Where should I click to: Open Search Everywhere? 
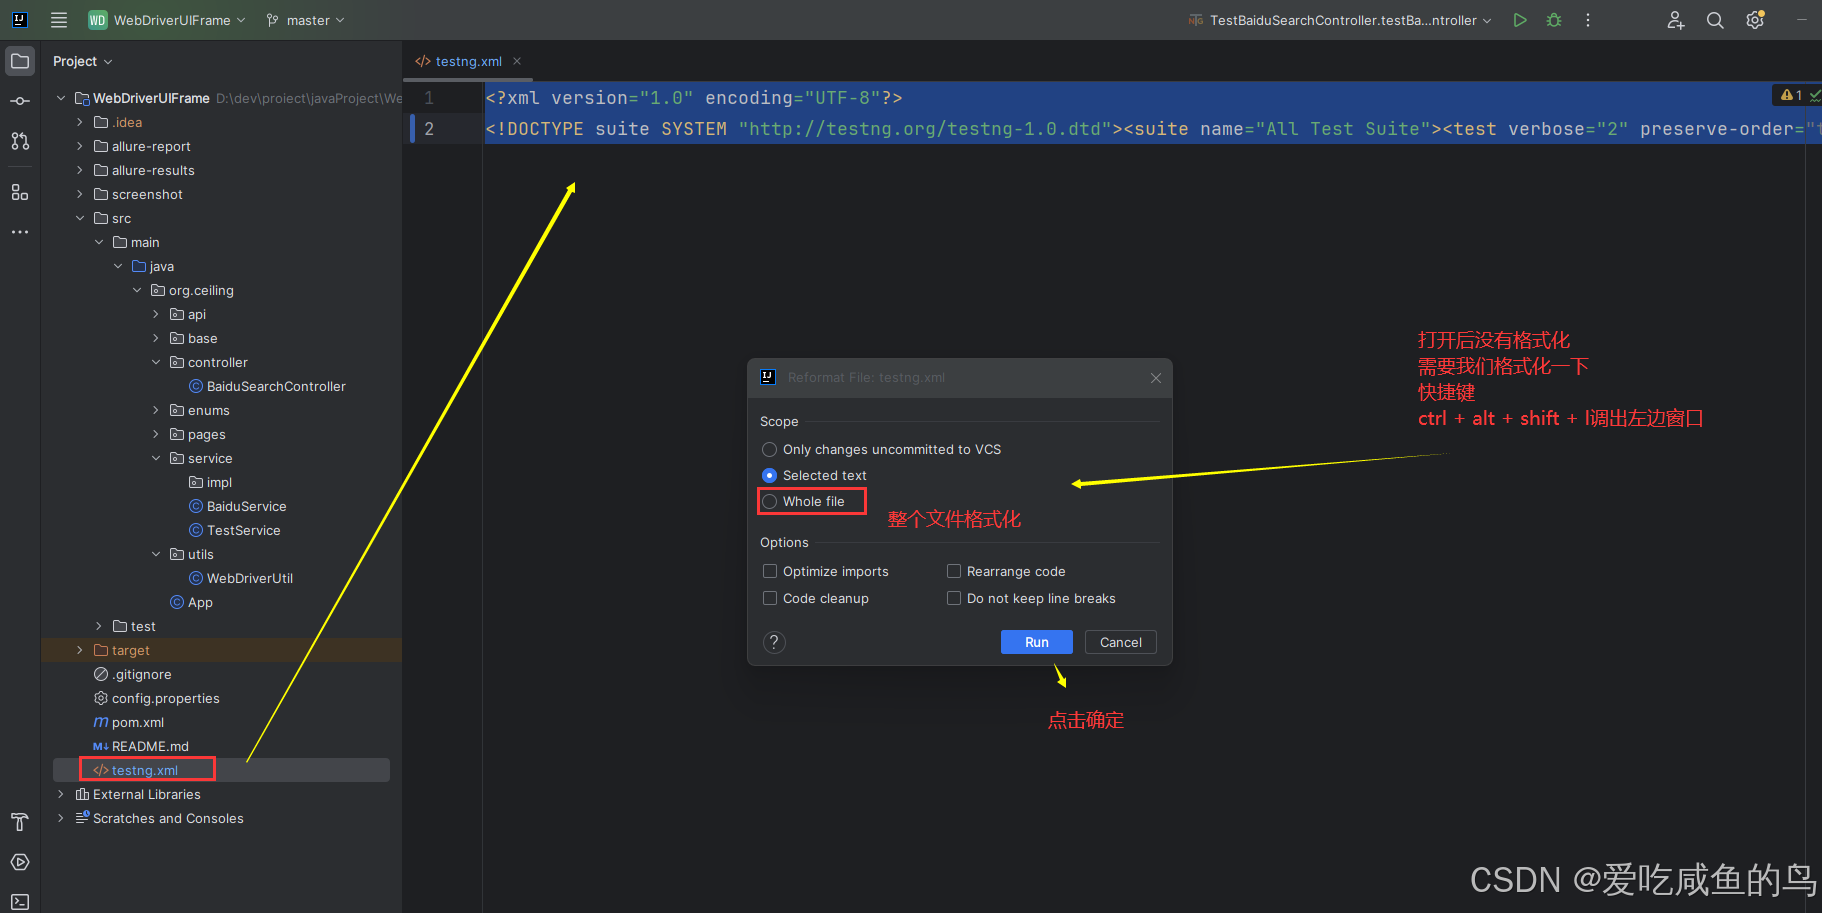pos(1715,20)
